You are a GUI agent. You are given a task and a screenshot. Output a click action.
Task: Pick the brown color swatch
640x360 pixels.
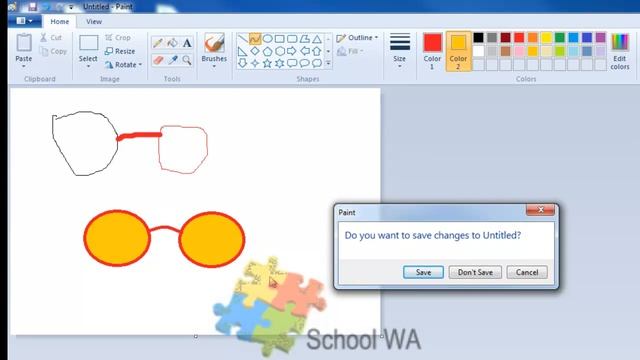tap(506, 51)
